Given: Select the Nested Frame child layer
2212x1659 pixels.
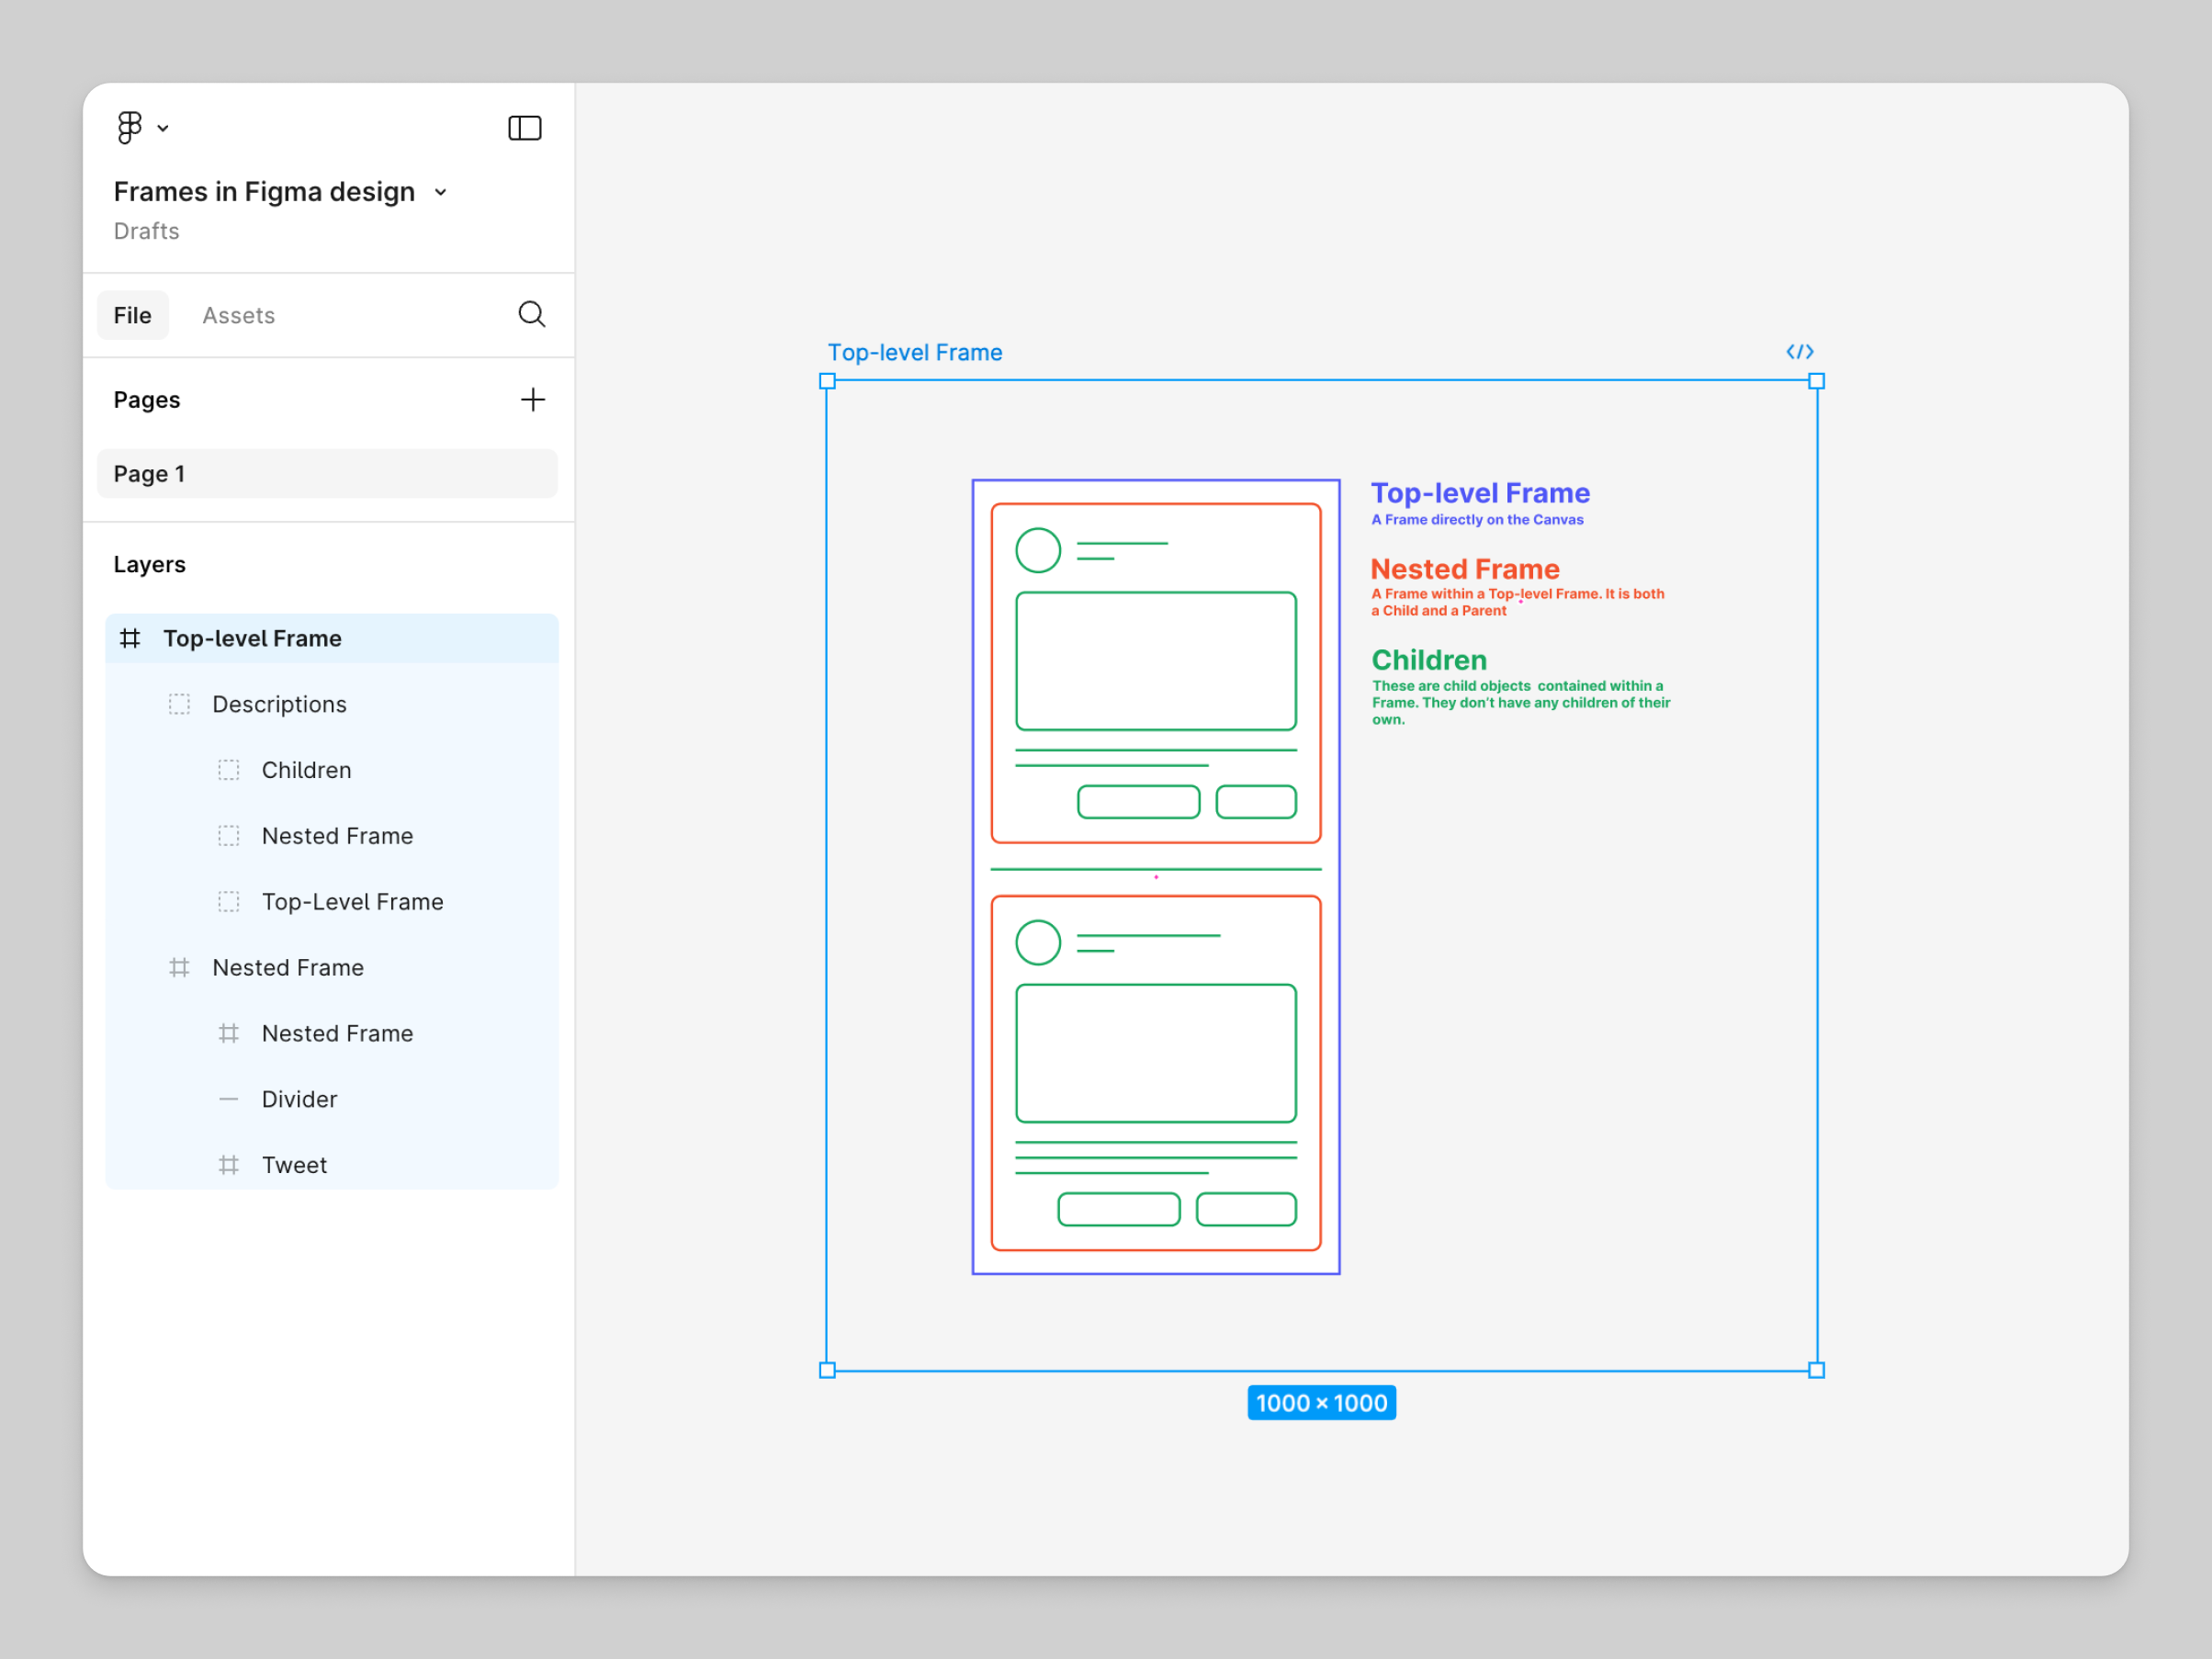Looking at the screenshot, I should (336, 1033).
